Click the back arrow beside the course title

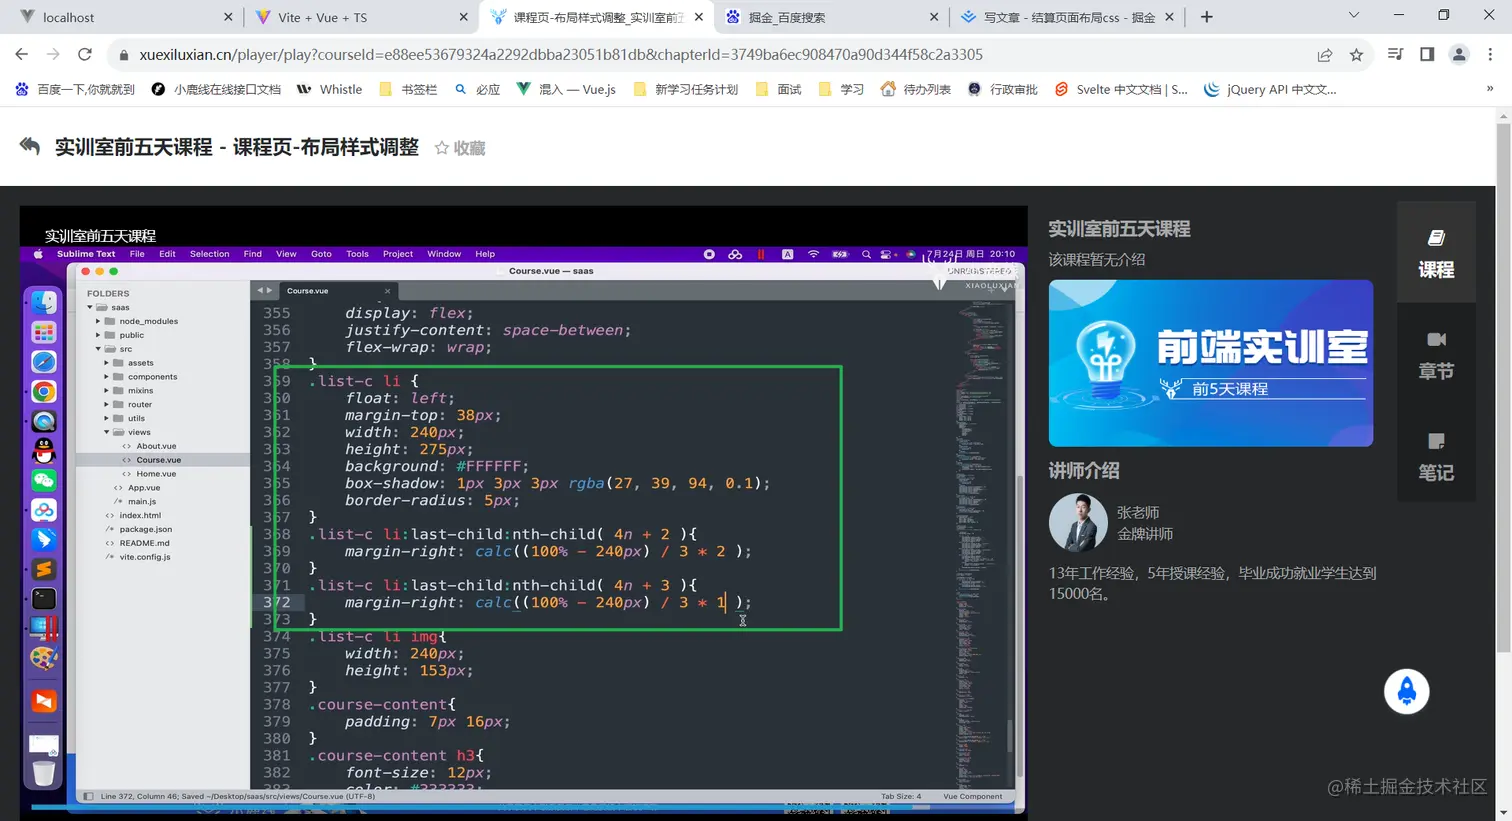point(30,147)
